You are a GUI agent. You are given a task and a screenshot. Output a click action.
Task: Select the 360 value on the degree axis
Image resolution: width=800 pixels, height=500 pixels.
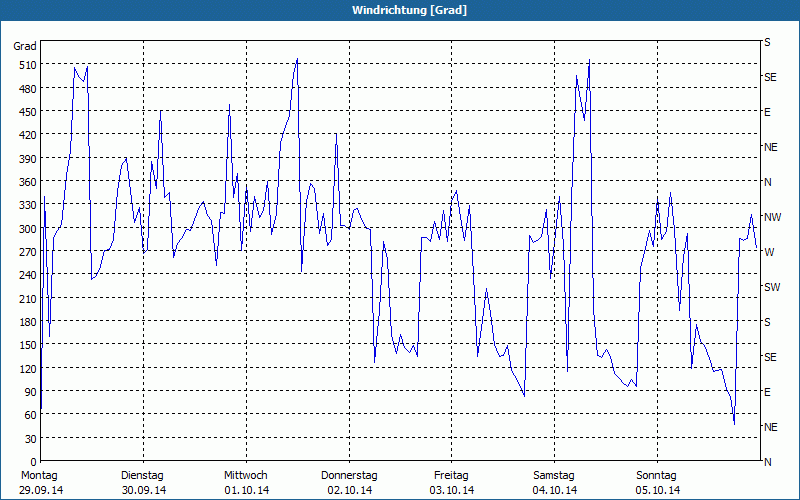pos(28,182)
